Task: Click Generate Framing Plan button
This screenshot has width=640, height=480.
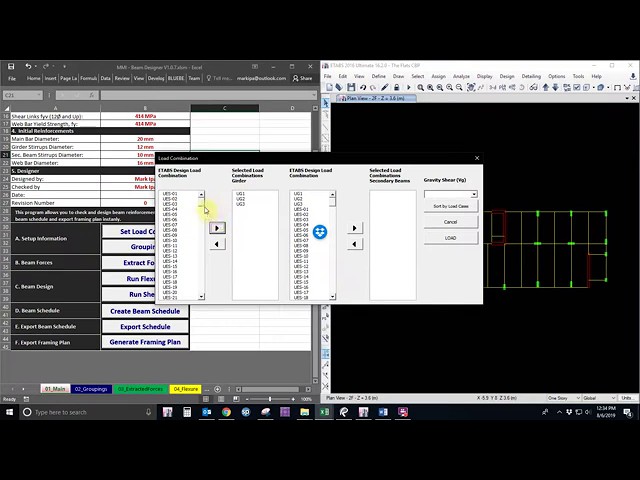Action: (145, 342)
